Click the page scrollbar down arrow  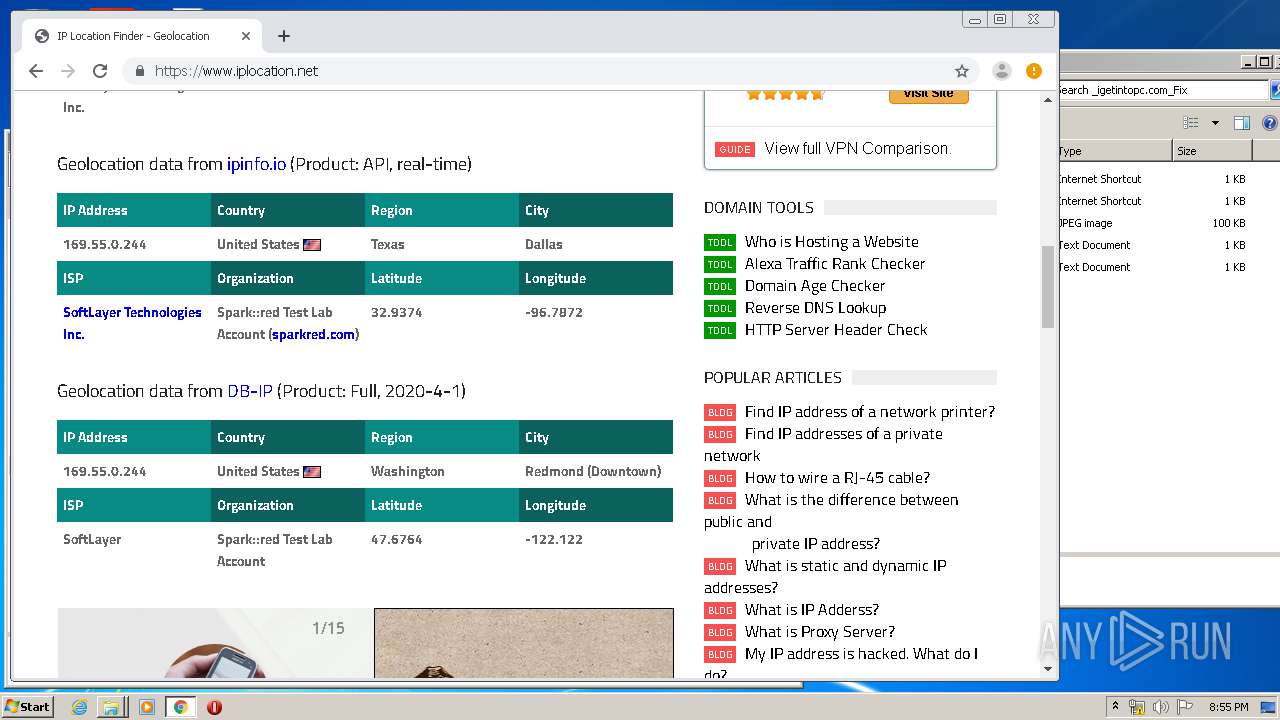[1048, 668]
